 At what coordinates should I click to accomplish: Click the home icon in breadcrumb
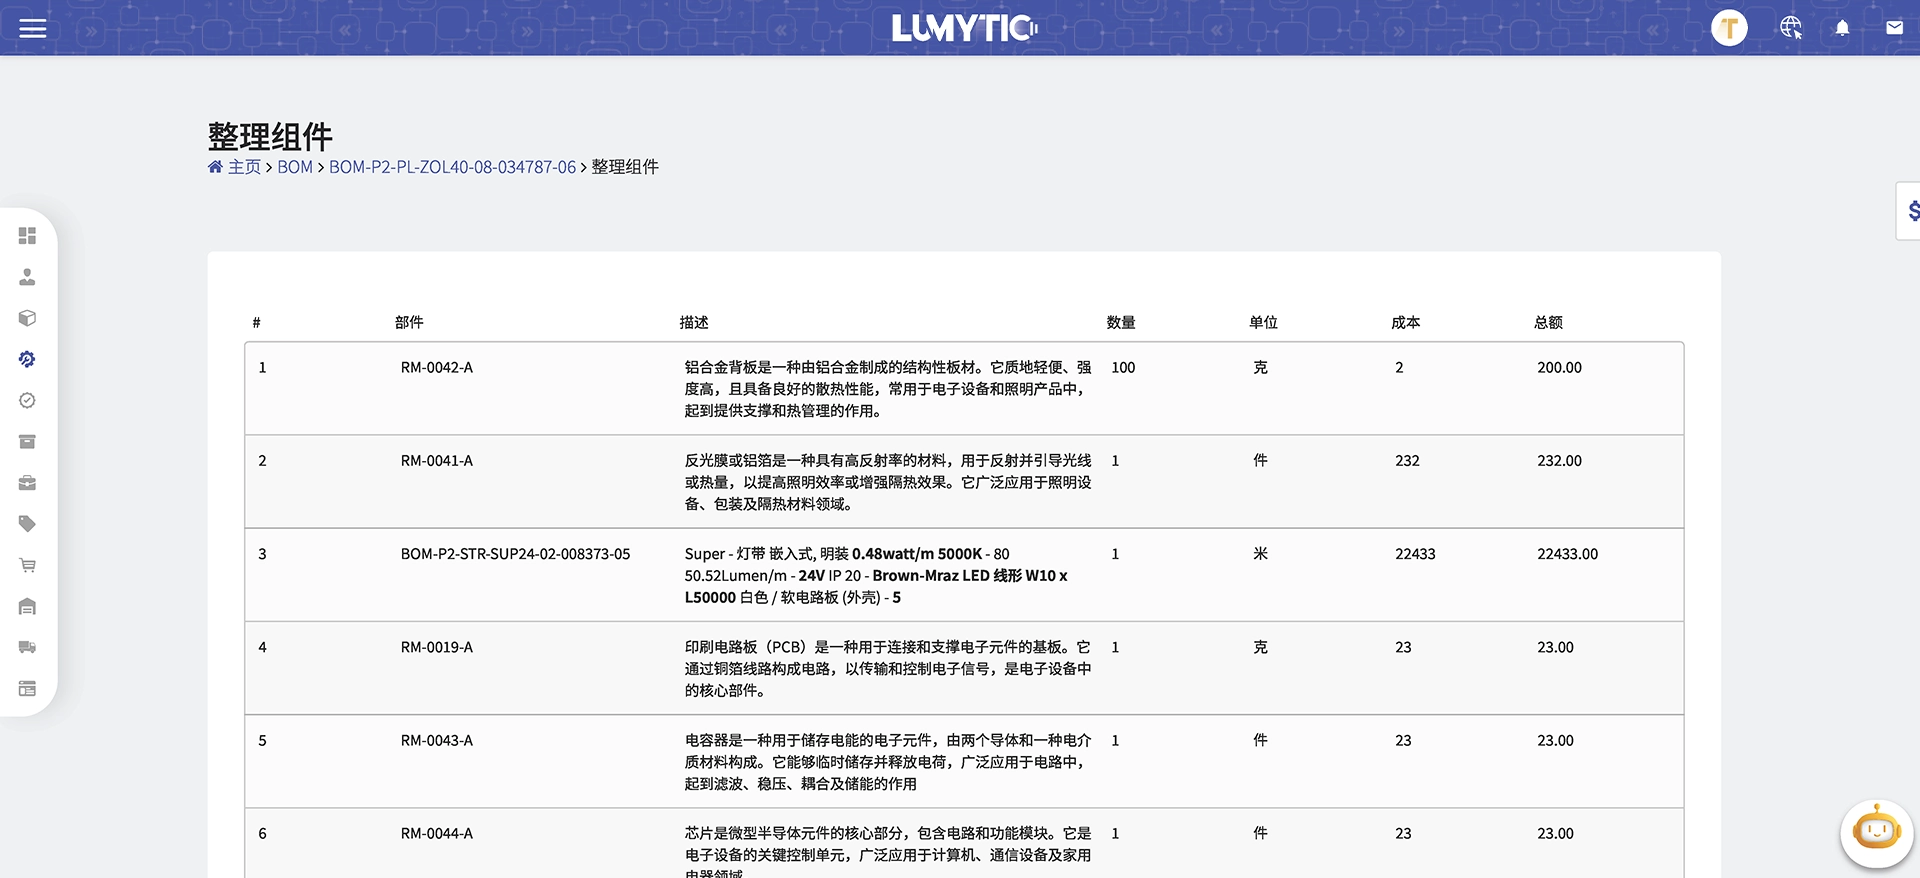[215, 167]
